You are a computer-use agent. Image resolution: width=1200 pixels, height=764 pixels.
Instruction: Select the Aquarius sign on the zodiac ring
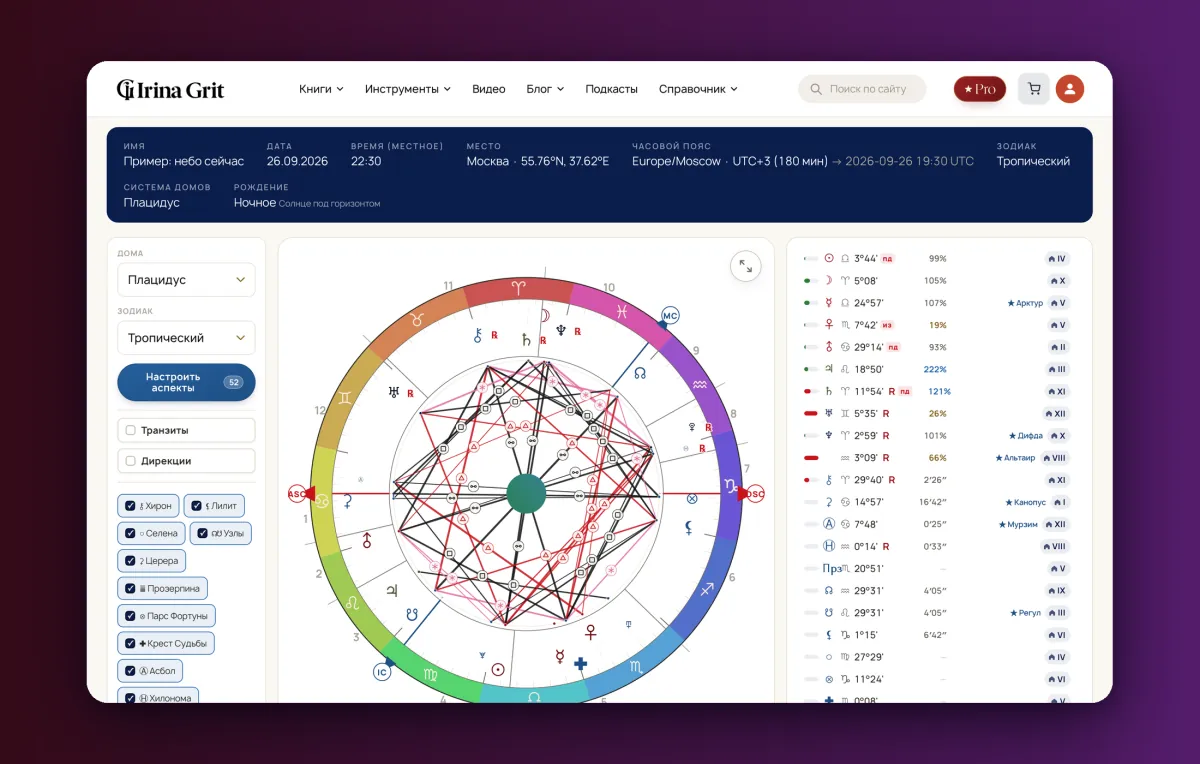pyautogui.click(x=701, y=383)
